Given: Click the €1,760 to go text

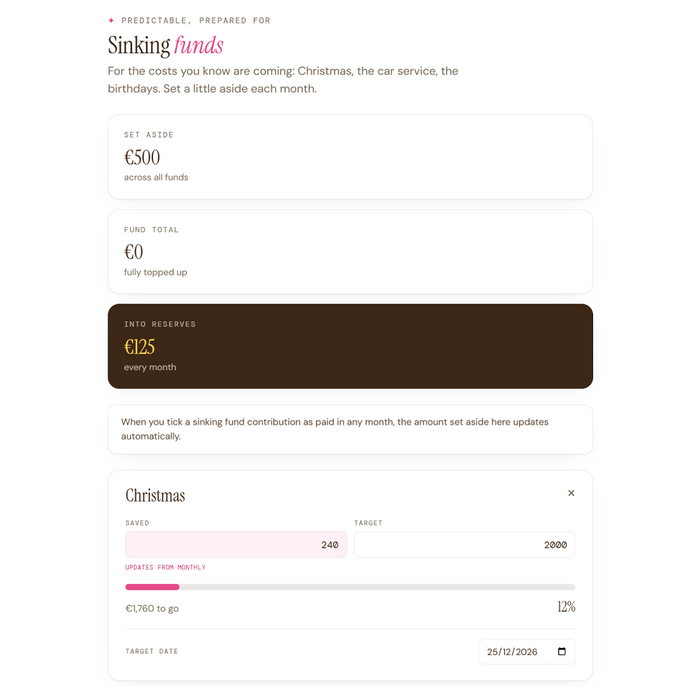Looking at the screenshot, I should coord(152,608).
